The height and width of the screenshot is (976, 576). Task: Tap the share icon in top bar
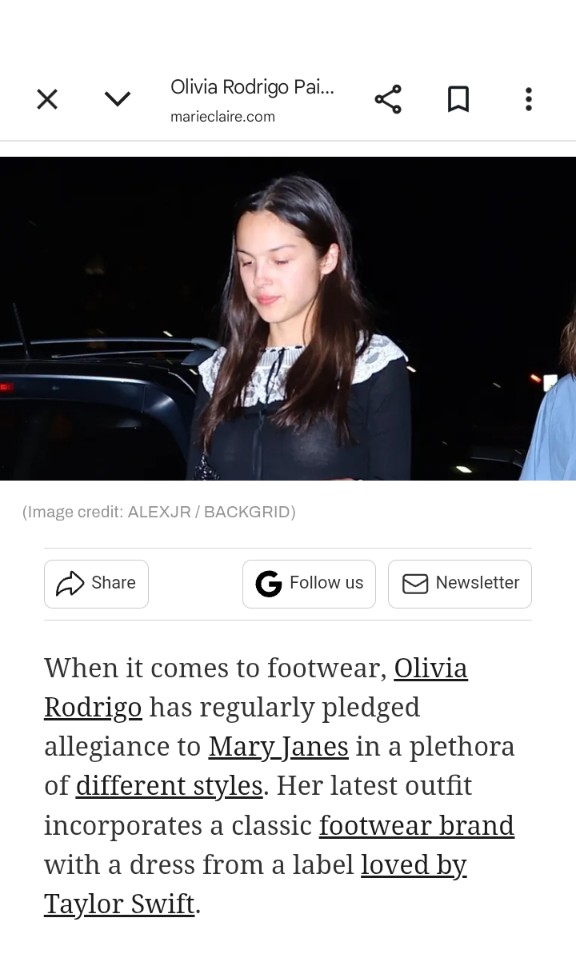pos(388,99)
